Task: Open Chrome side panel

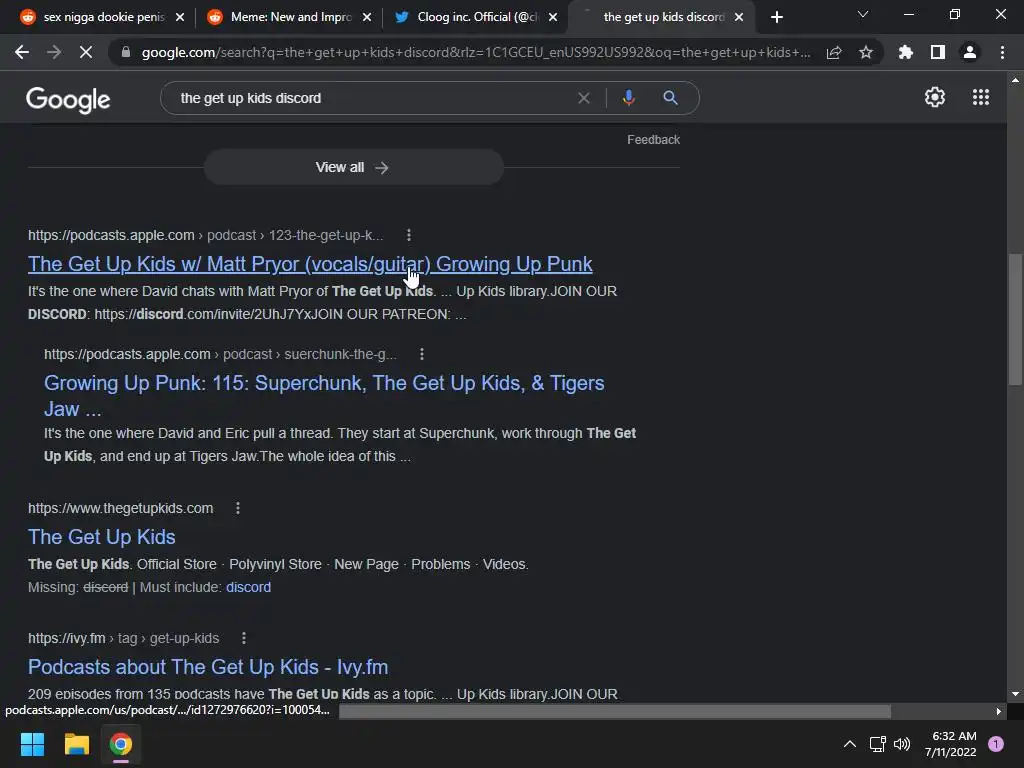Action: coord(938,52)
